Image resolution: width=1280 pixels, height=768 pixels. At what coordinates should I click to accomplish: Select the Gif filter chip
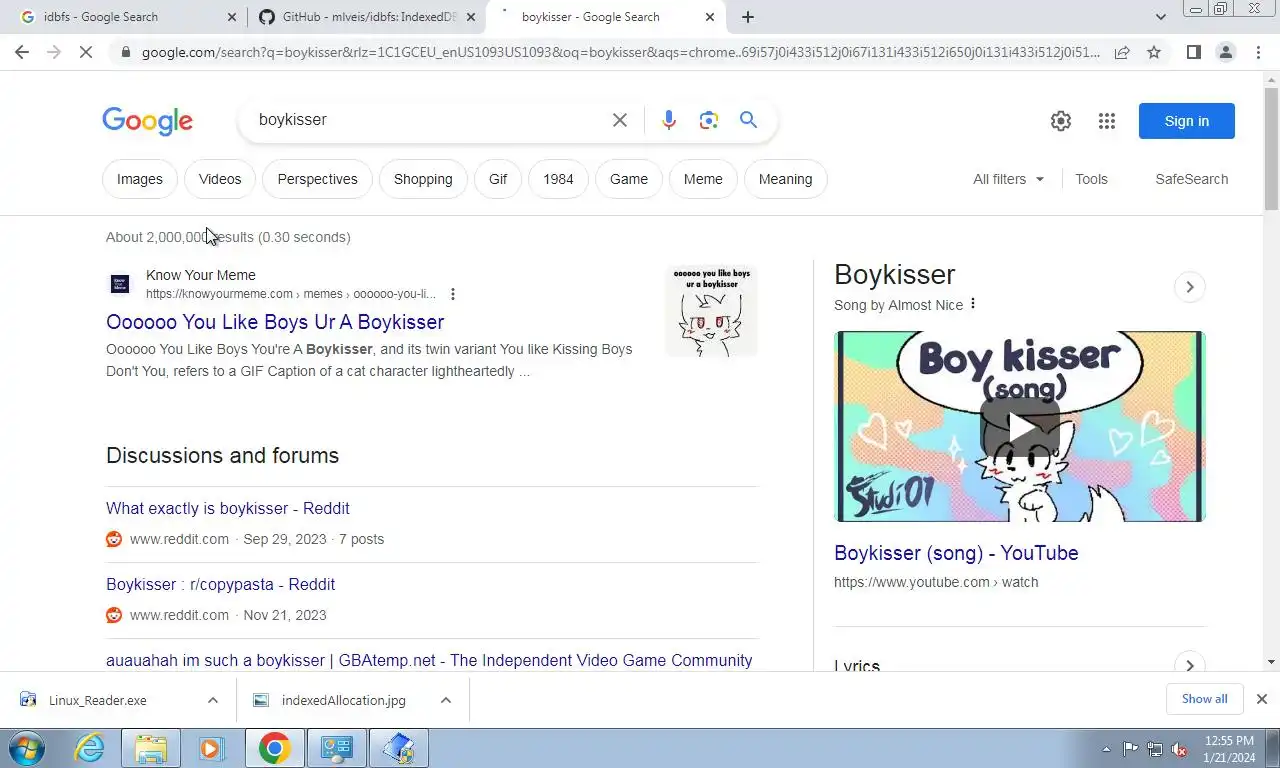498,179
